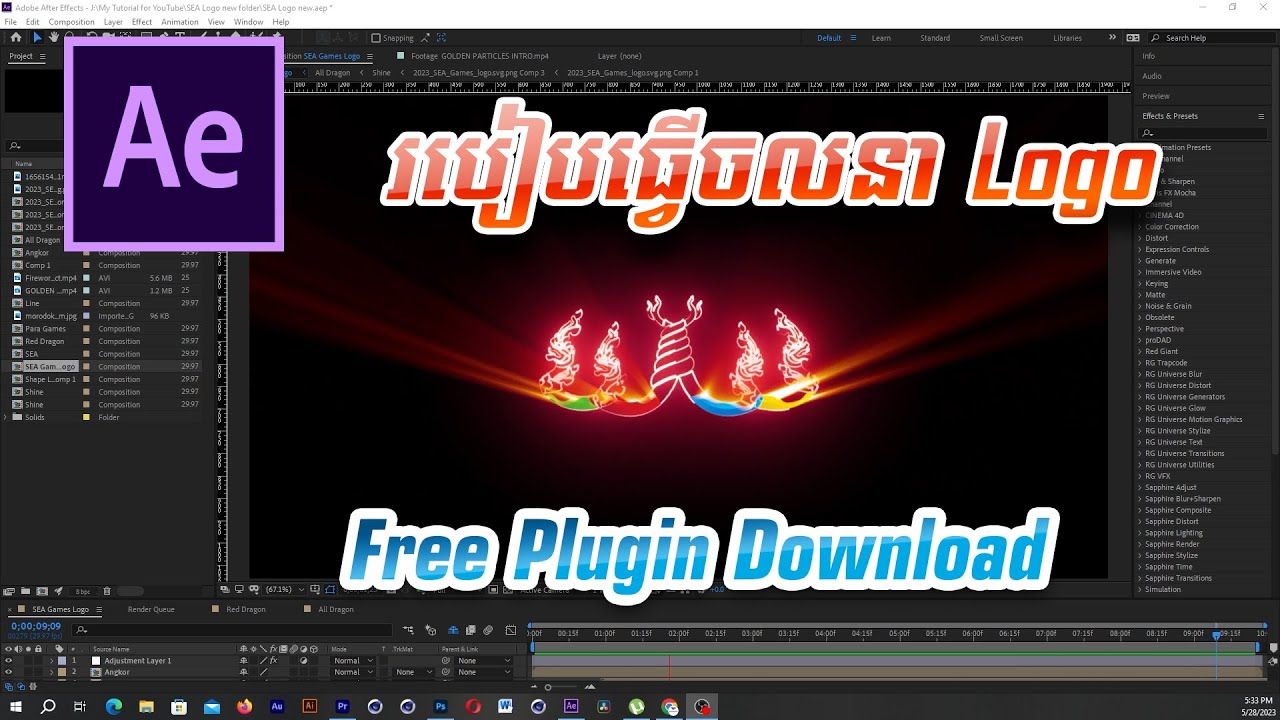1280x720 pixels.
Task: Create a new composition from the Project panel
Action: [42, 591]
